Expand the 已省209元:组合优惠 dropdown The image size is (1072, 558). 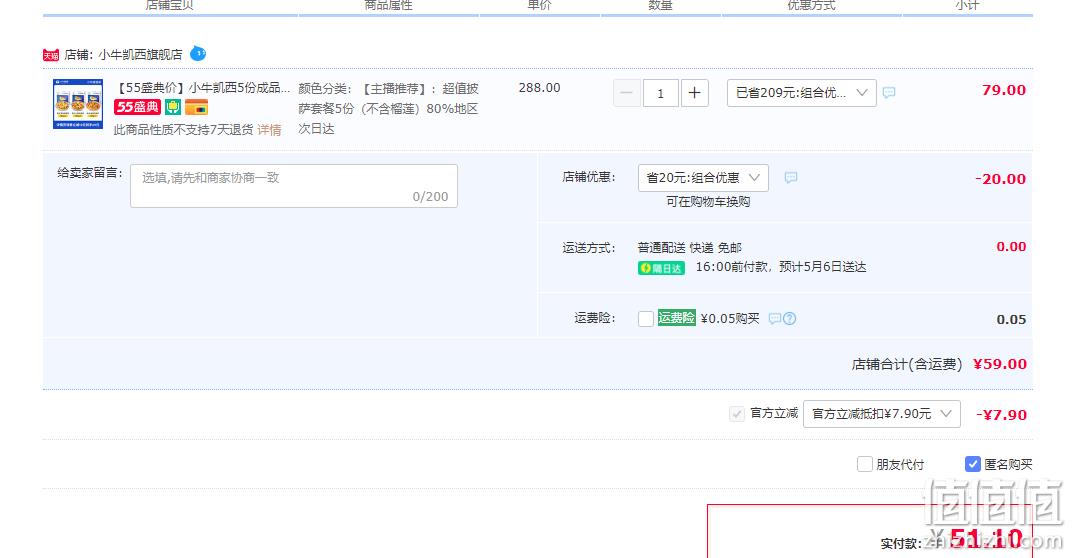(802, 93)
